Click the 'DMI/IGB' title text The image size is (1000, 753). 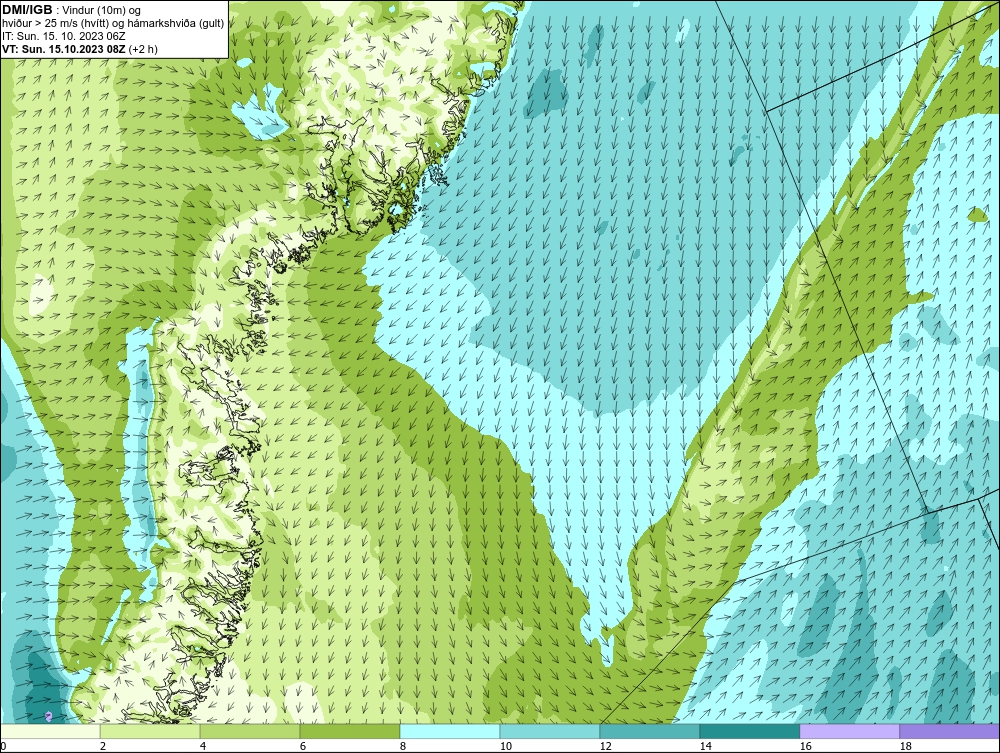click(x=27, y=10)
